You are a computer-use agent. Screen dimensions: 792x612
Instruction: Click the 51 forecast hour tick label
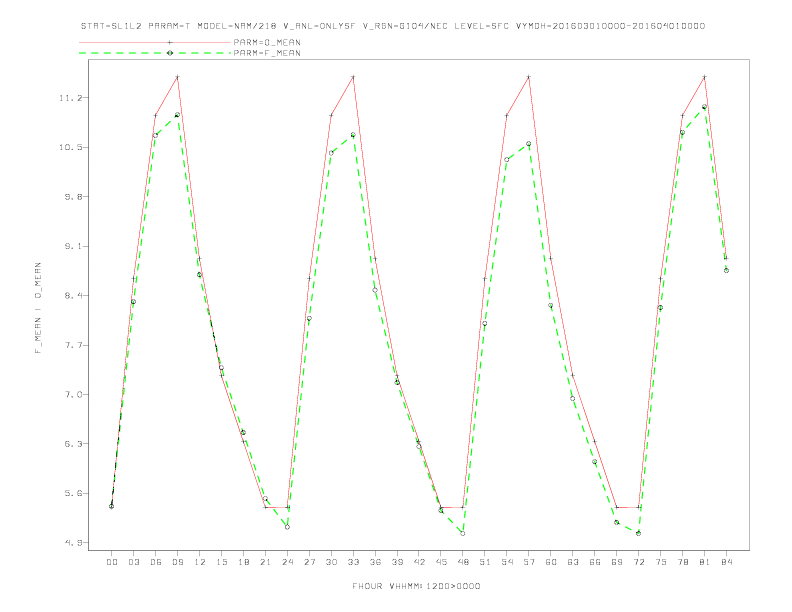pyautogui.click(x=485, y=562)
